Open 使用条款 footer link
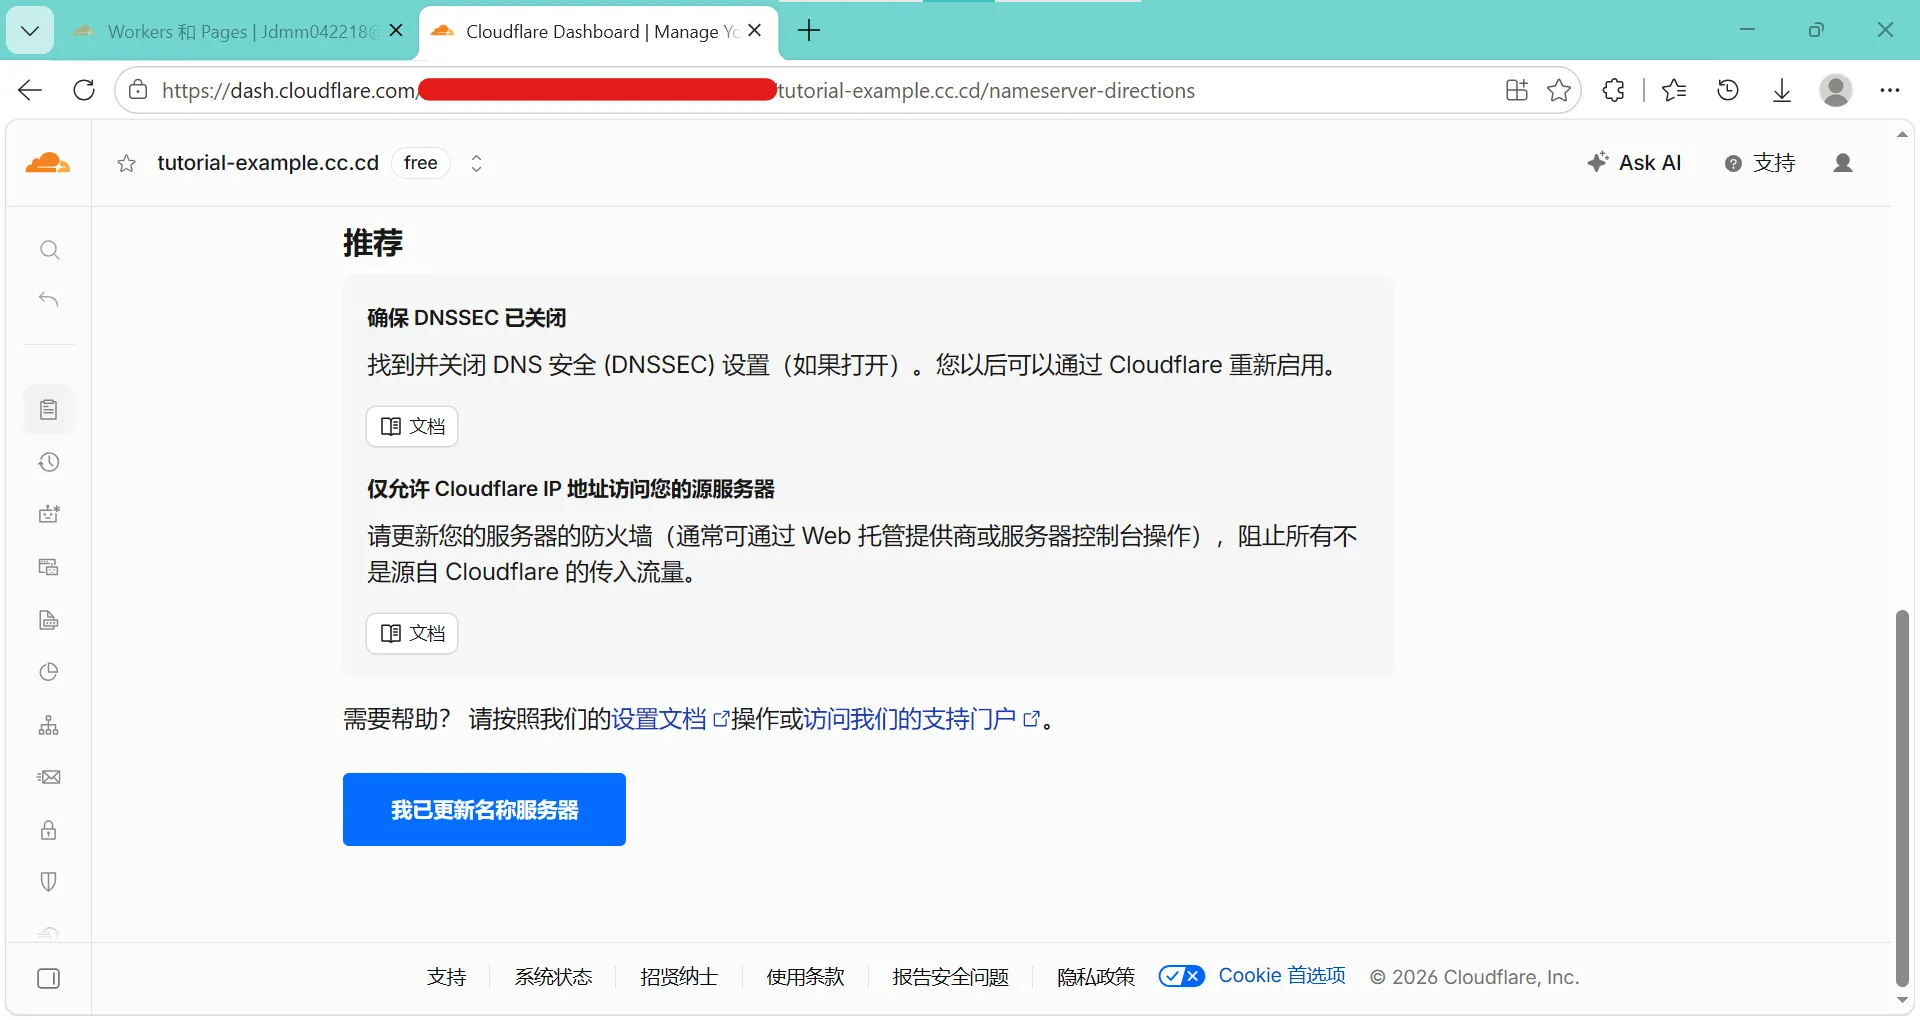Screen dimensions: 1920x1020 805,977
